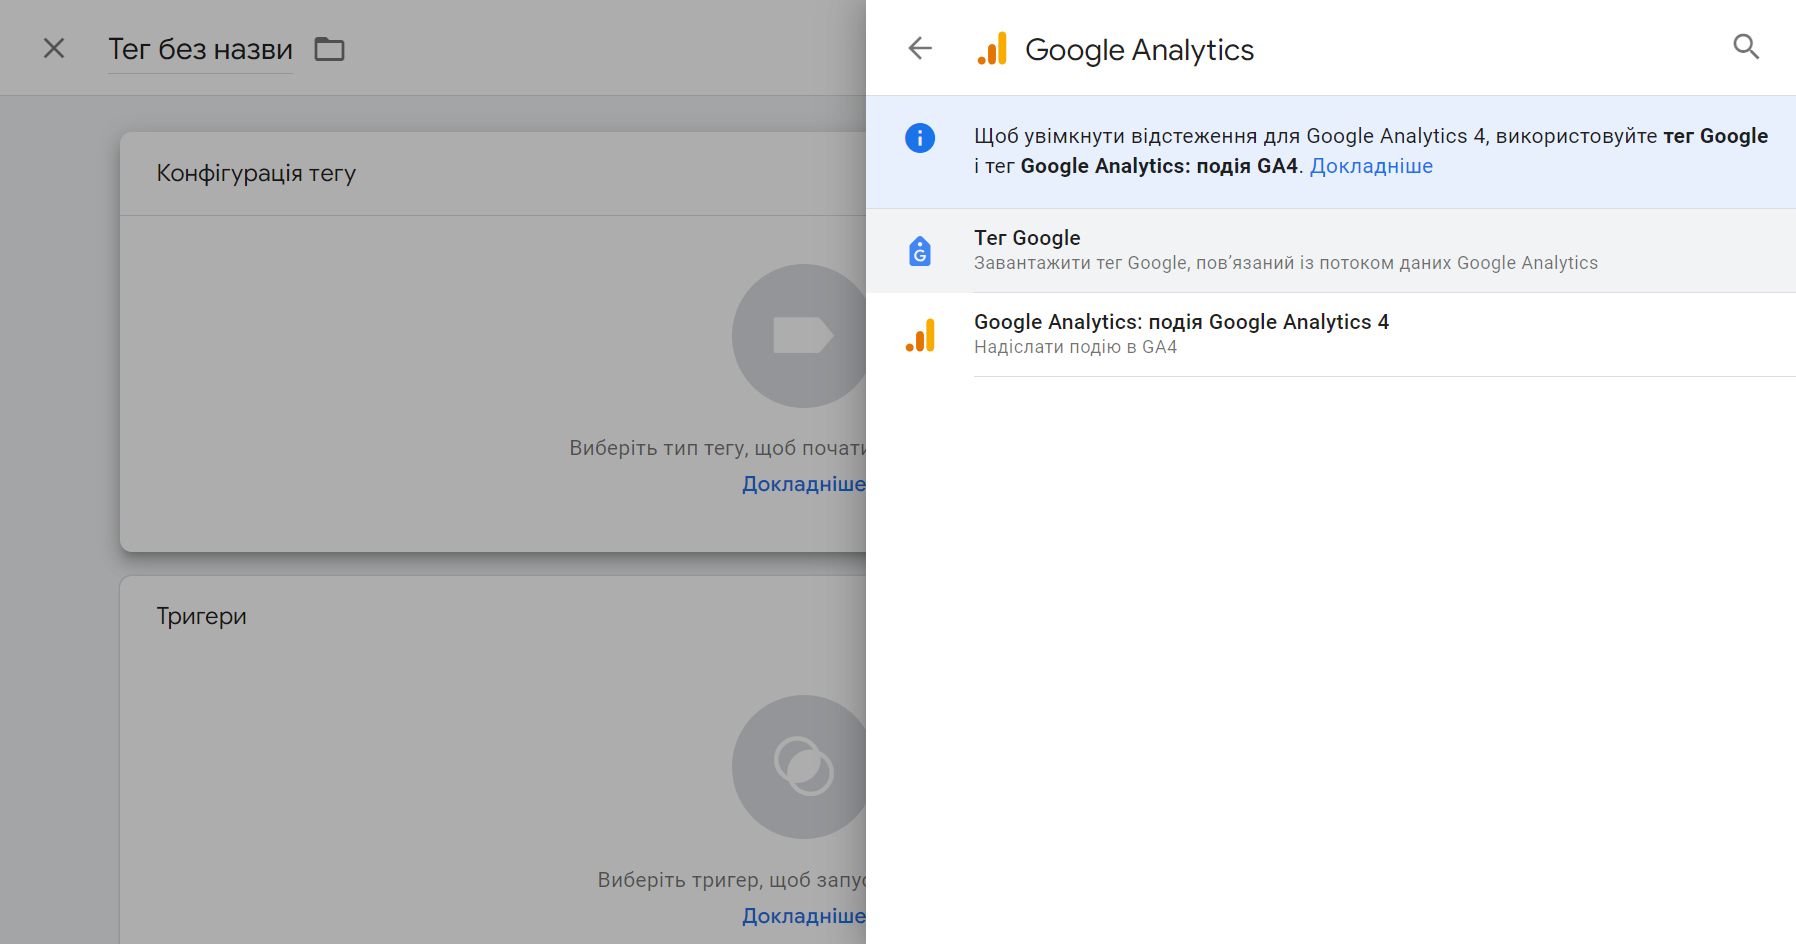Click text Виберіть тип тегу, щоб почати
The width and height of the screenshot is (1796, 944).
point(717,448)
